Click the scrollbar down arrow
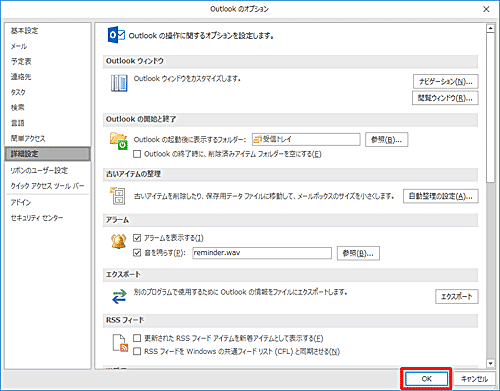Image resolution: width=500 pixels, height=391 pixels. point(490,363)
